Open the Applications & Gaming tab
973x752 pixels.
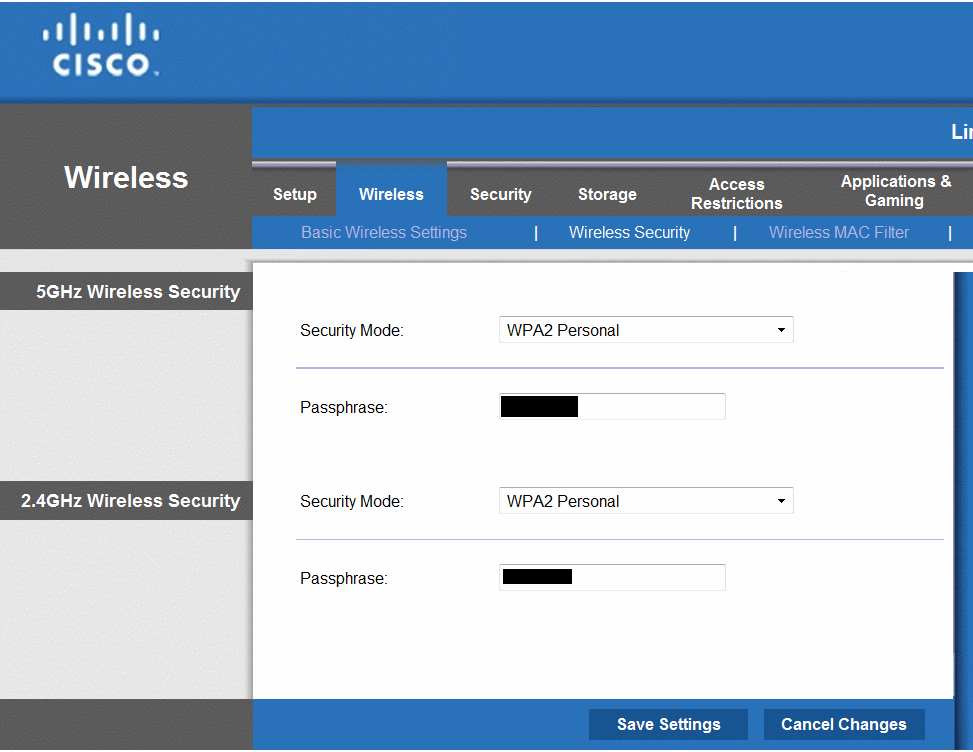[893, 191]
